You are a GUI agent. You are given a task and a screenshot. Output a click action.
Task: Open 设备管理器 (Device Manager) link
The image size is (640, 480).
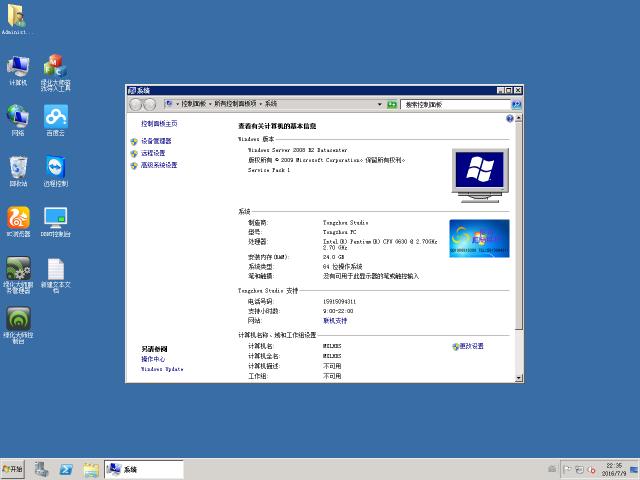pos(156,142)
